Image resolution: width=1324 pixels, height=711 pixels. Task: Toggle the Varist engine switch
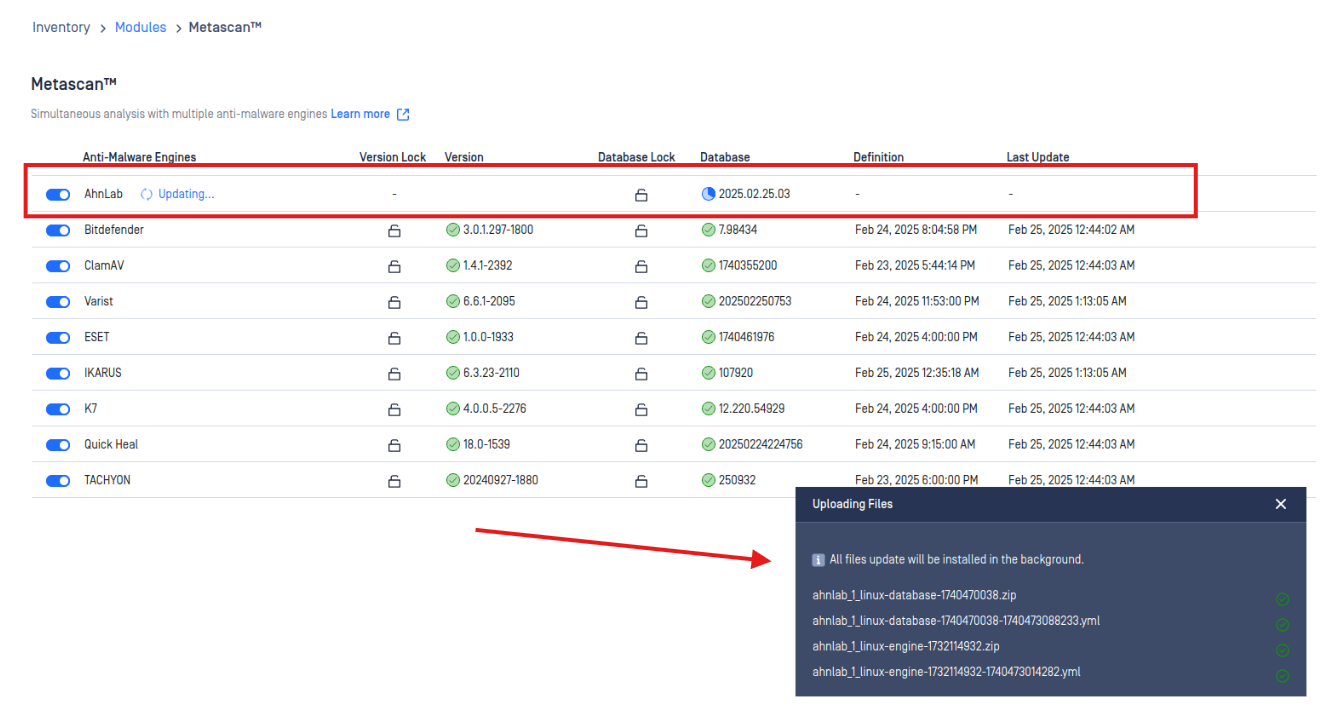[58, 302]
